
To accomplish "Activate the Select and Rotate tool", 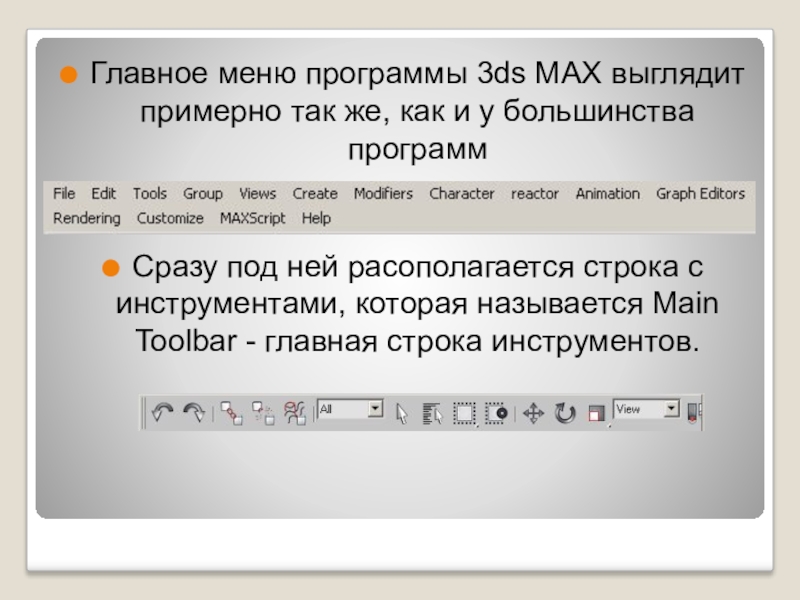I will pos(565,413).
